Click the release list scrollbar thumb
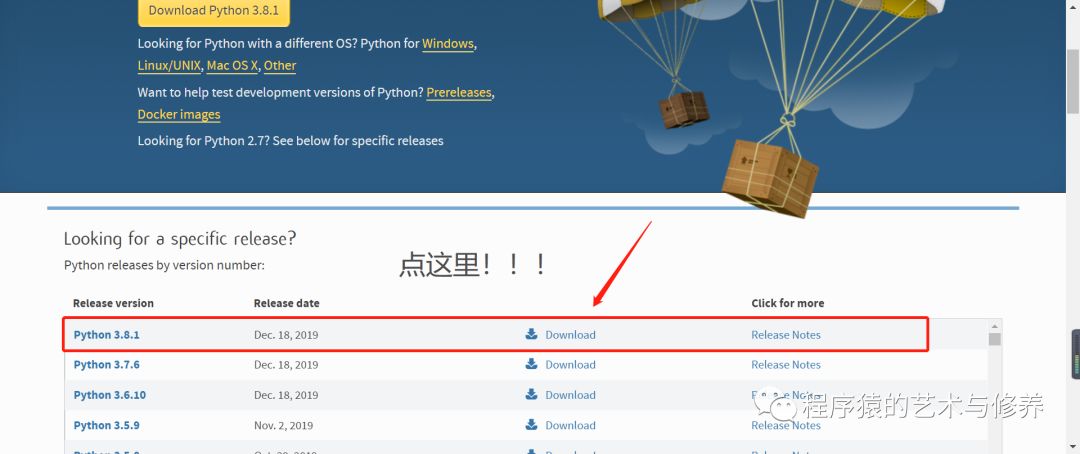Screen dimensions: 1080x454 pos(994,339)
